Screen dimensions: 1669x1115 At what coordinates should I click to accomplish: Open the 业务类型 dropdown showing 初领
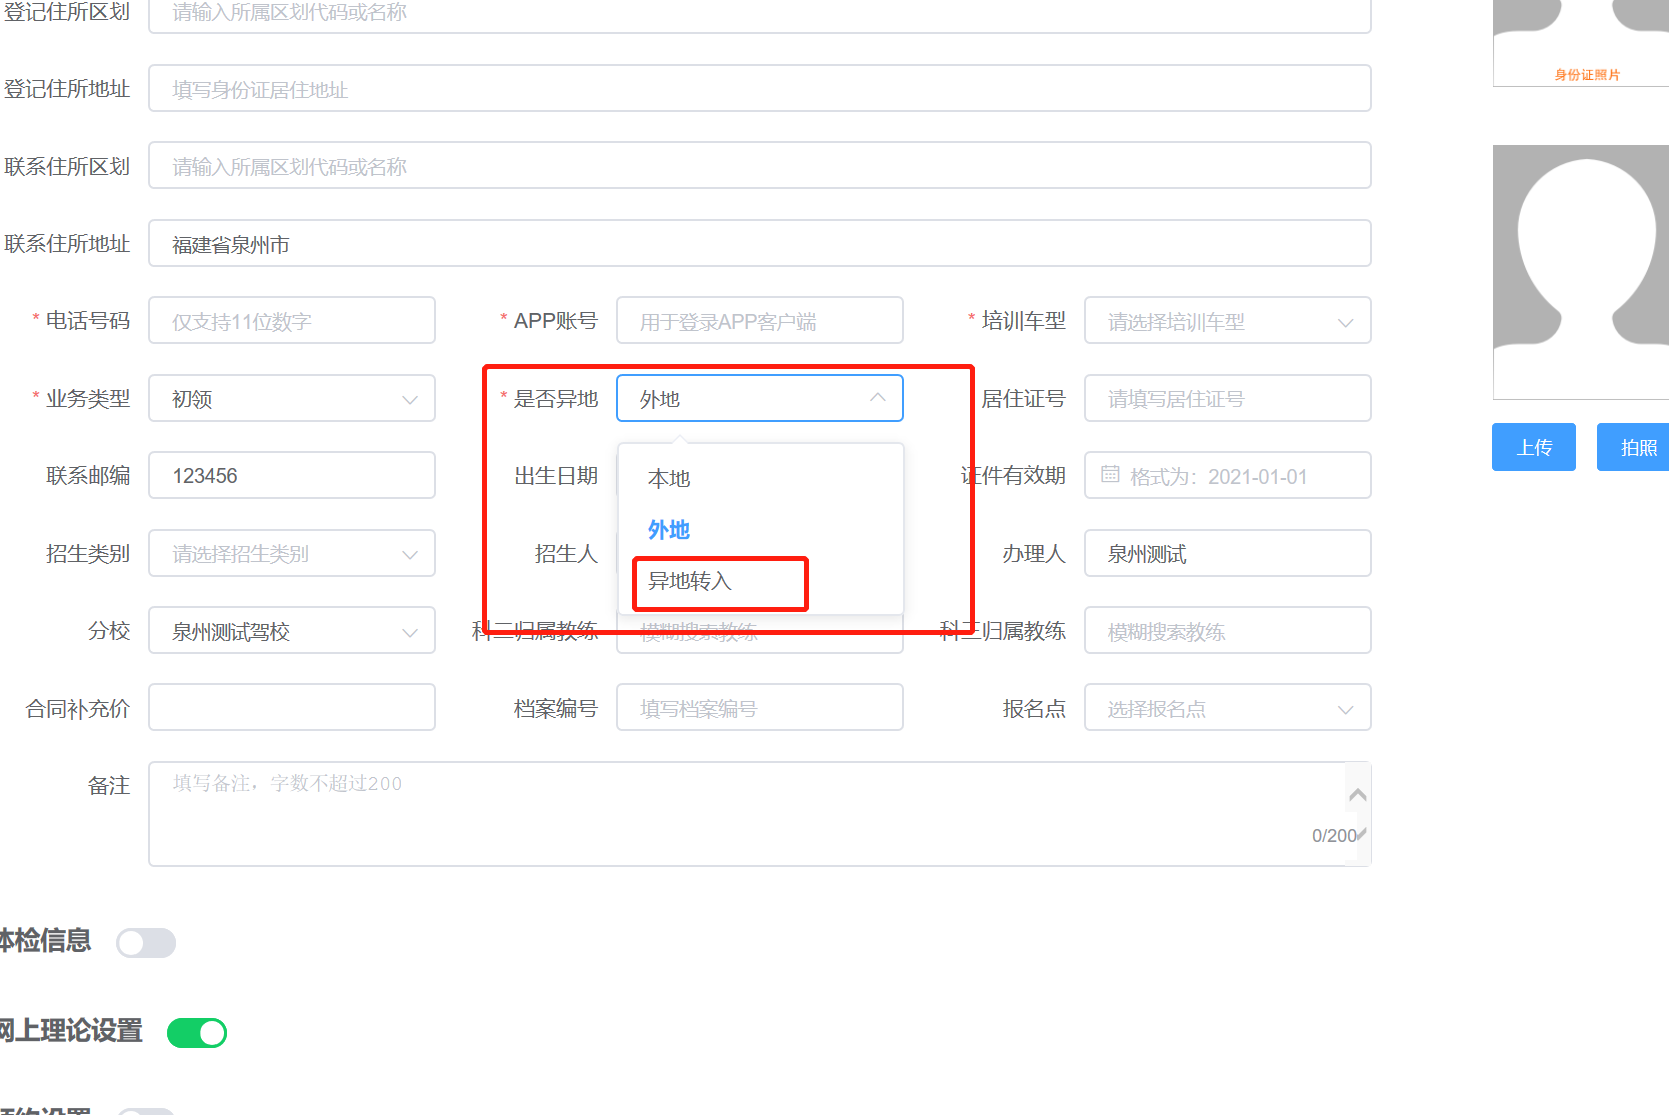pos(291,398)
